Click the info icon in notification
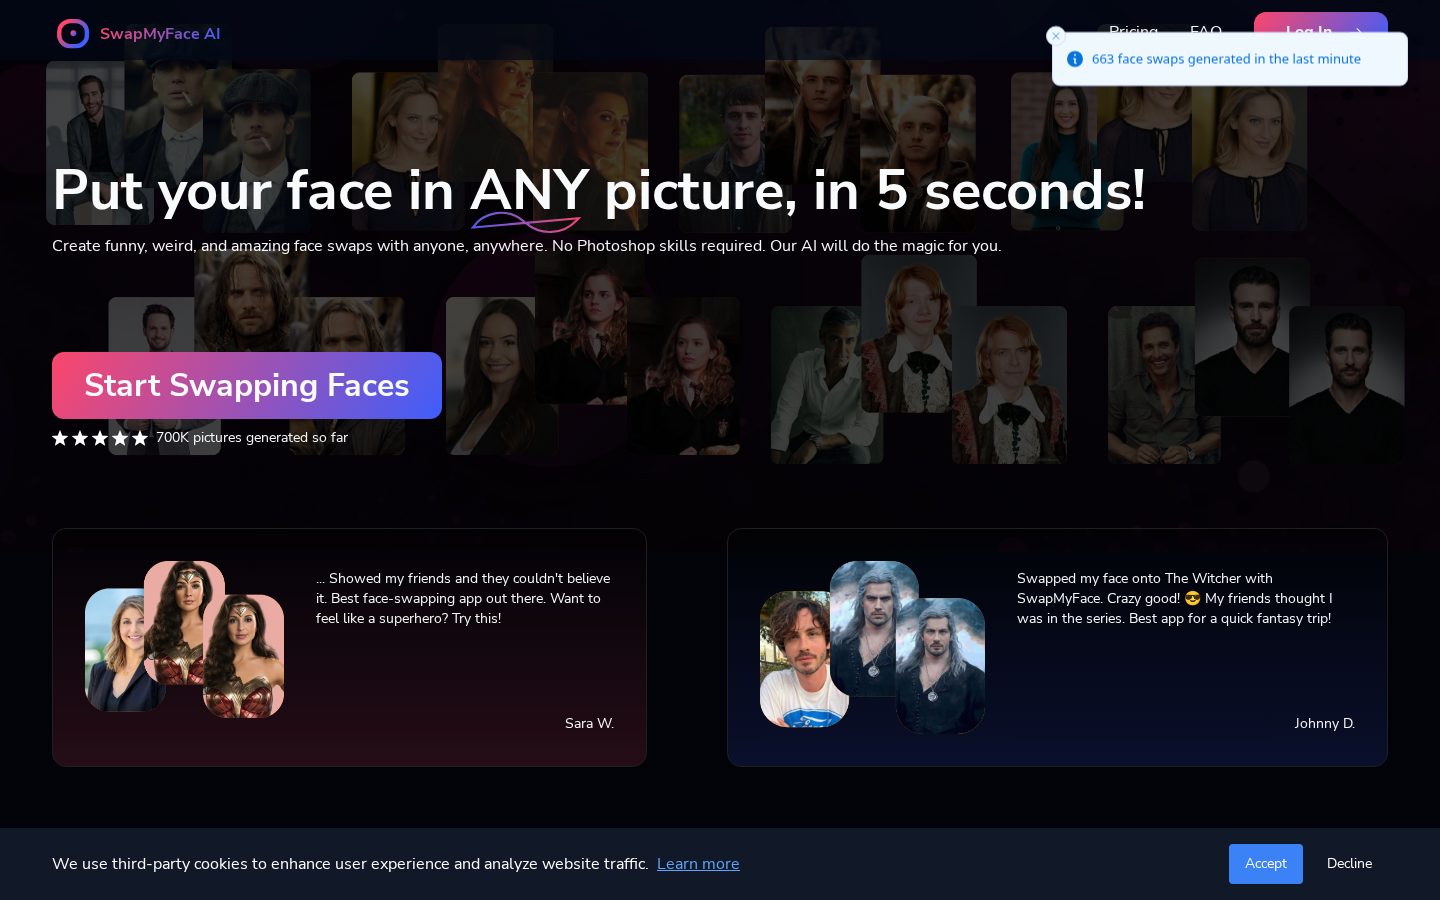The height and width of the screenshot is (900, 1440). click(1075, 59)
